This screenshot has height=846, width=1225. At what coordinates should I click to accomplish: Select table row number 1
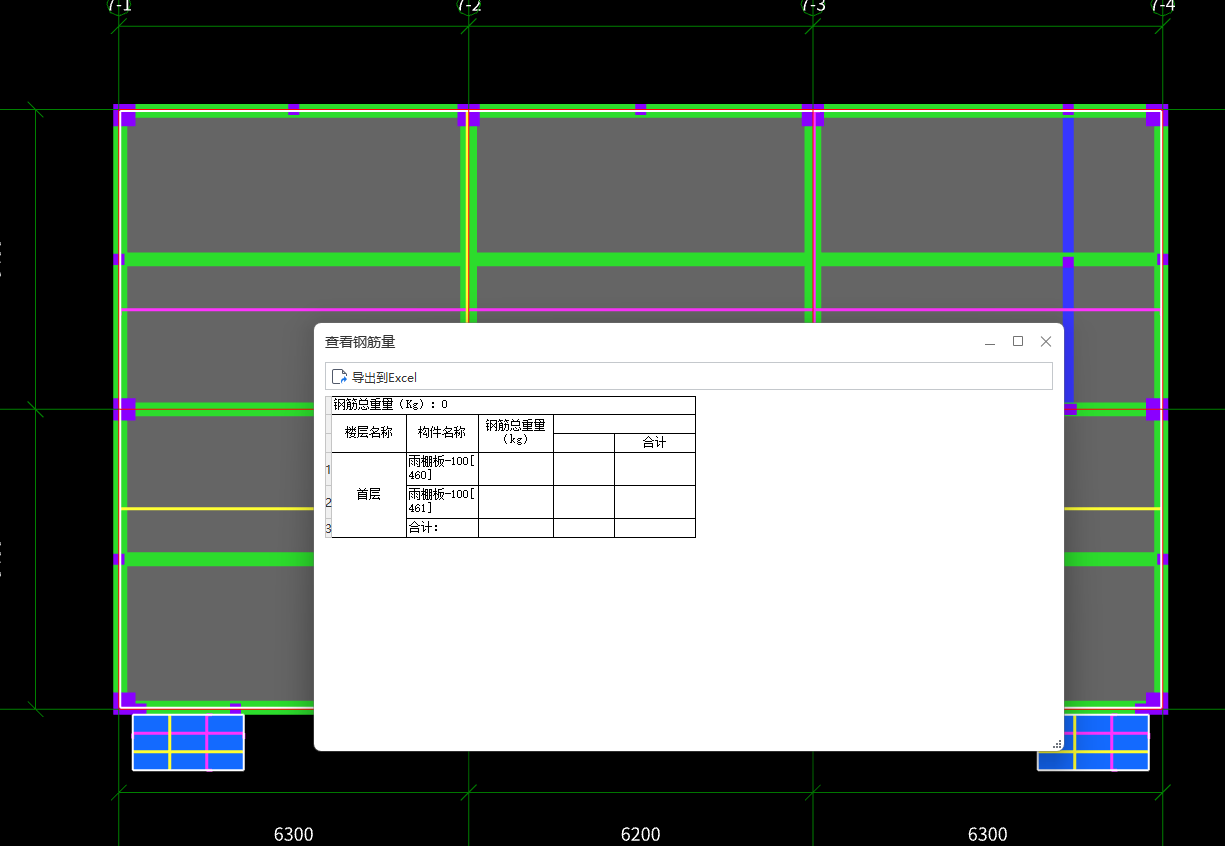click(328, 469)
